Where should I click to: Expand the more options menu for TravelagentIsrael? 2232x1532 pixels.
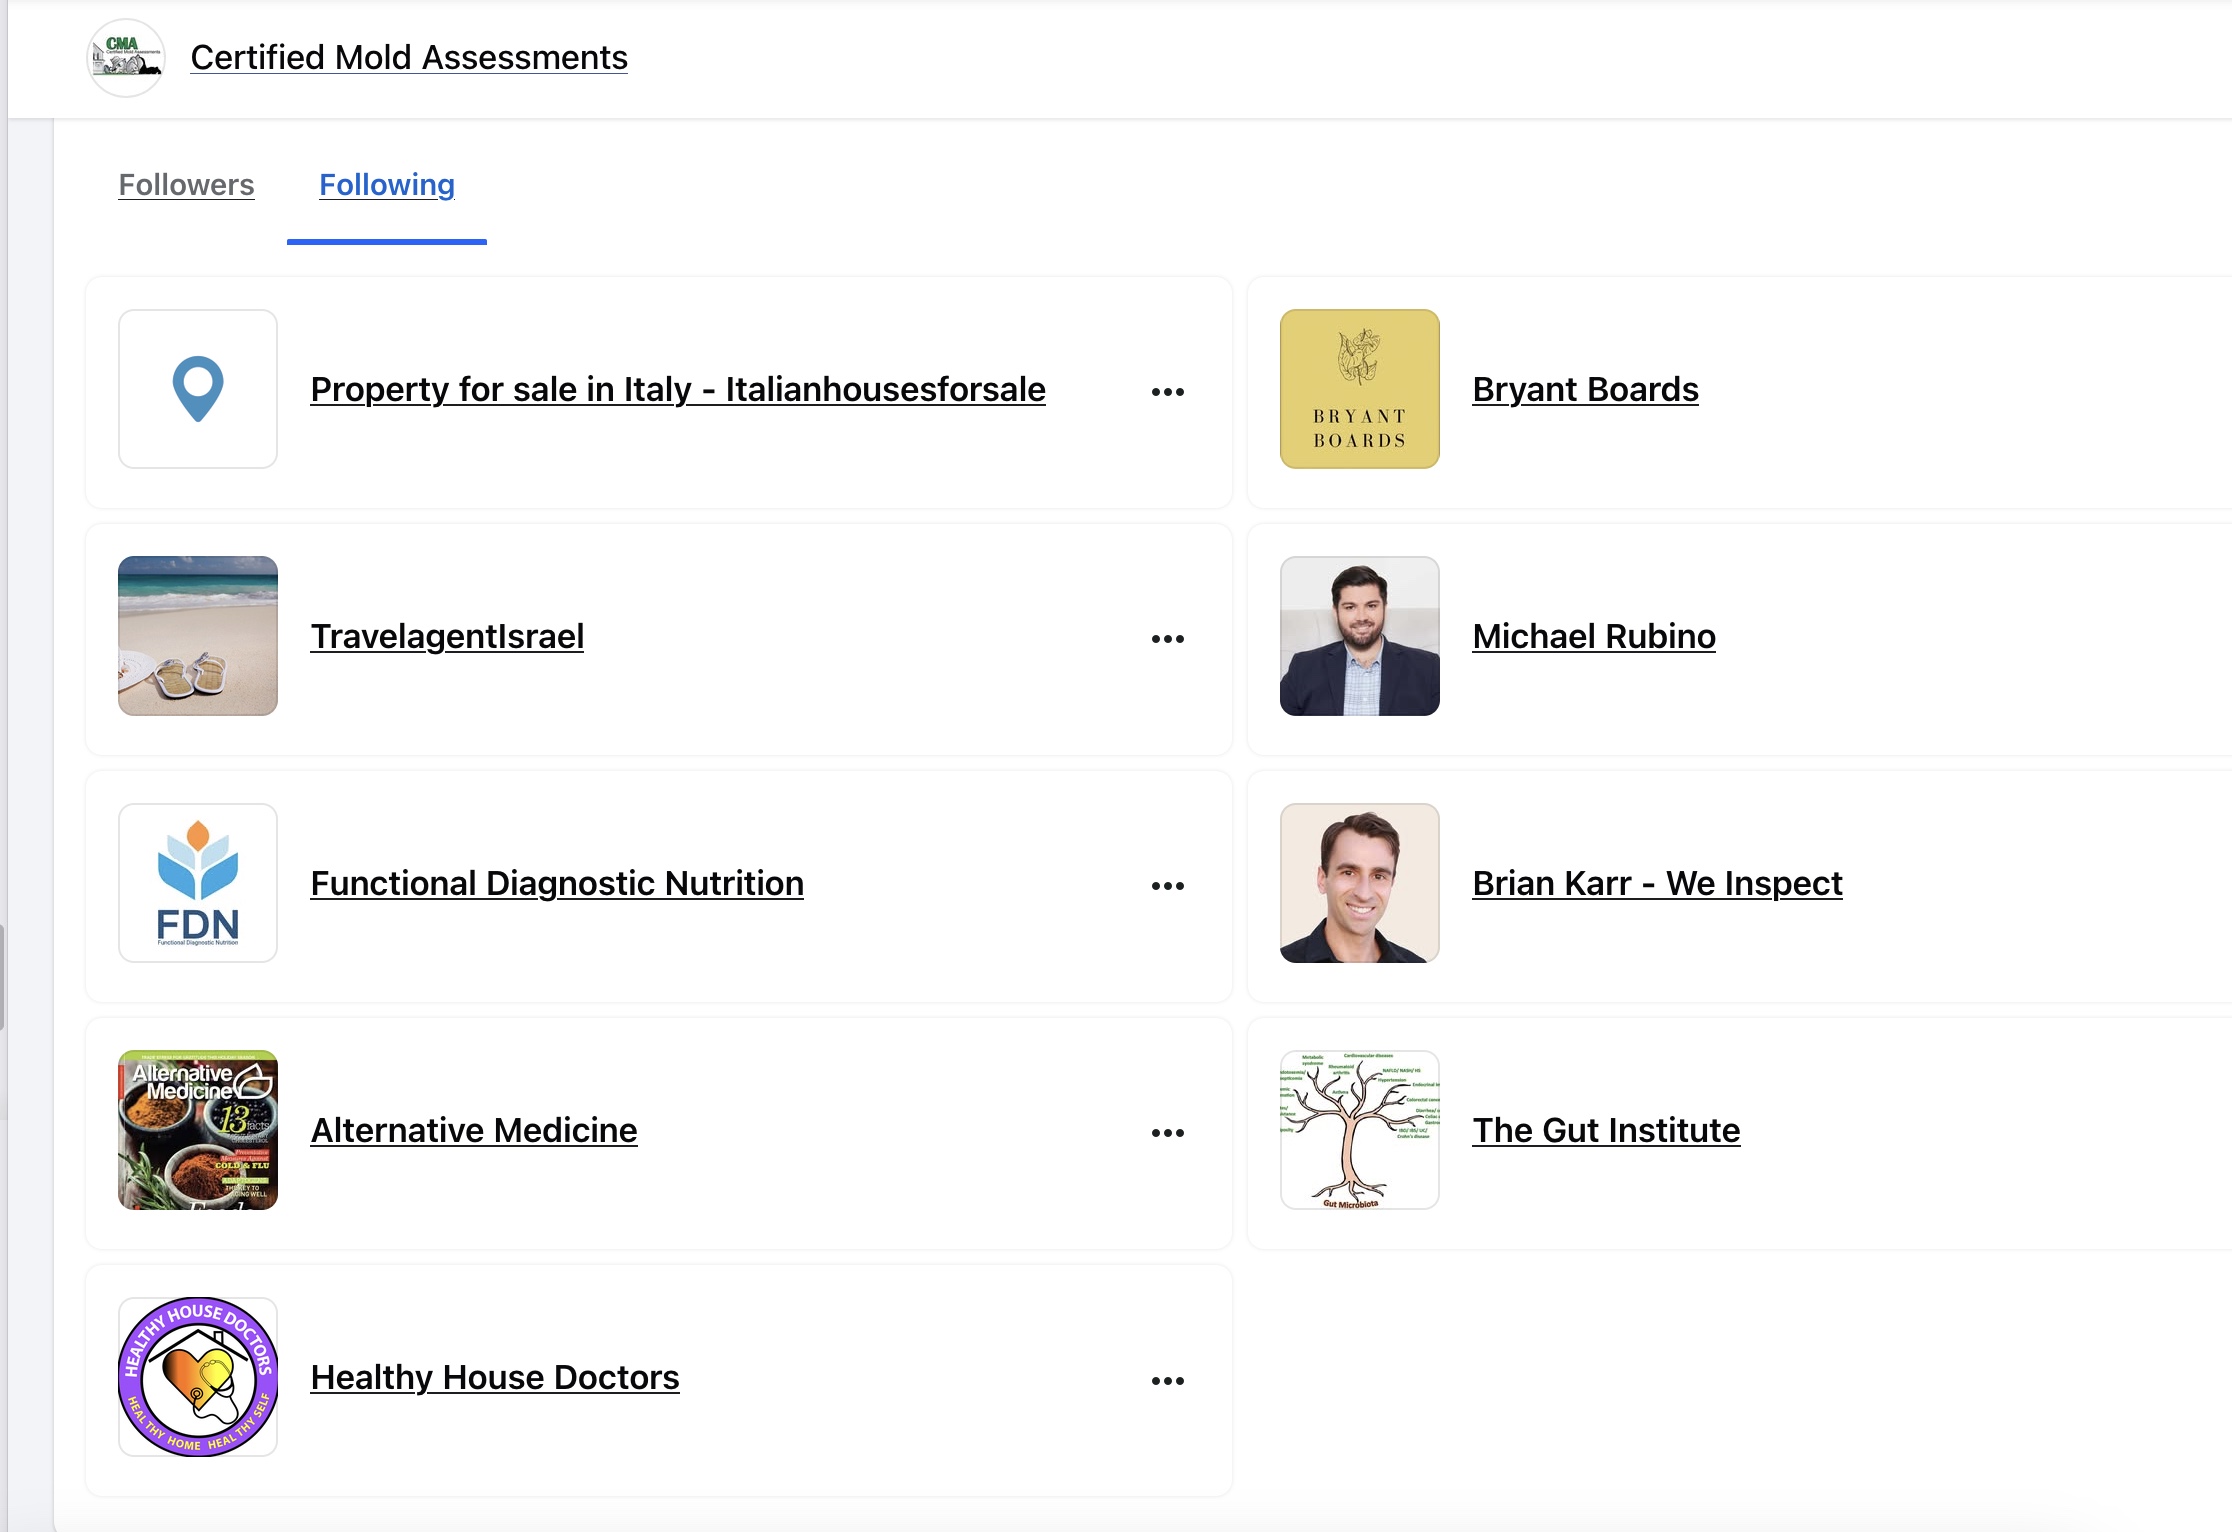pos(1167,639)
